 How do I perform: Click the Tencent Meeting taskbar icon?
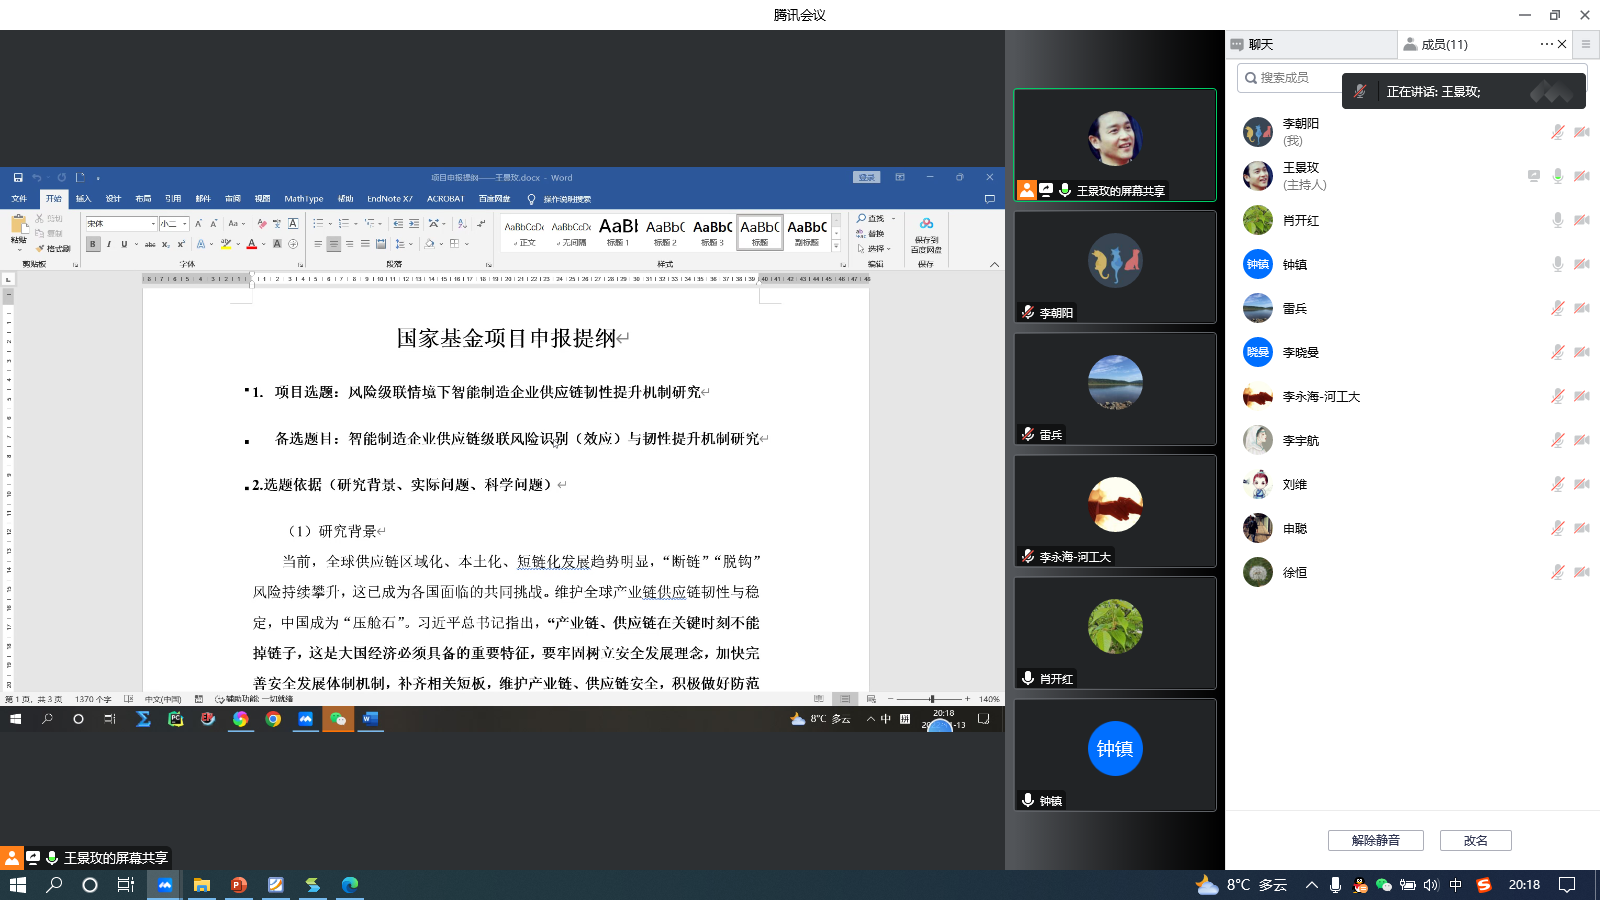[x=165, y=885]
